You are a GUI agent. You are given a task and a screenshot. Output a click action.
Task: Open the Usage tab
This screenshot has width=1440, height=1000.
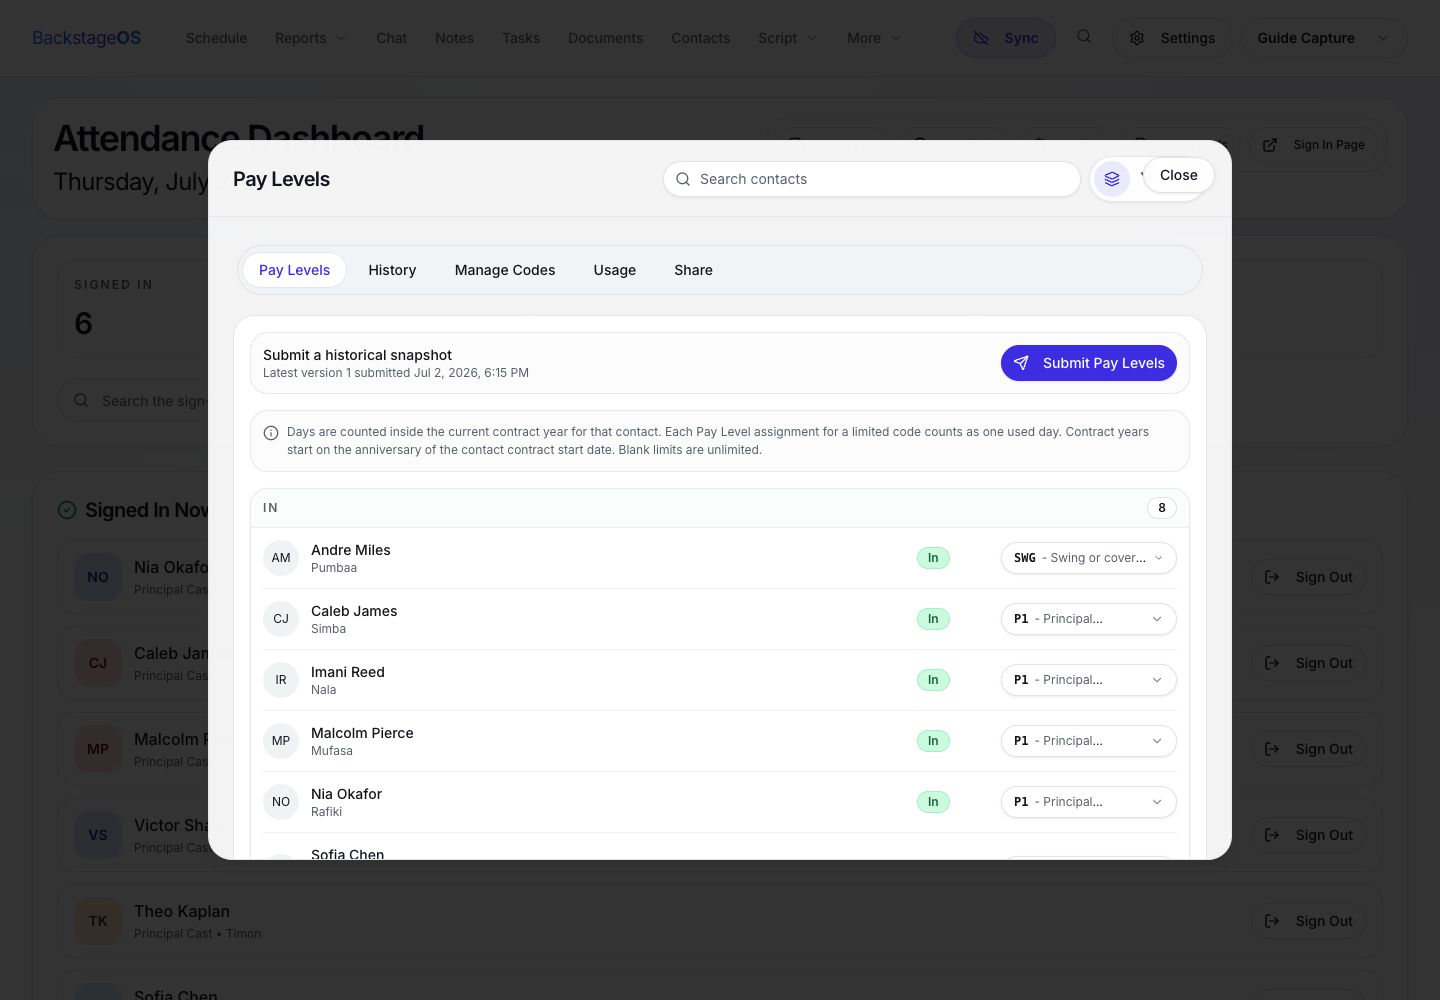pos(615,270)
